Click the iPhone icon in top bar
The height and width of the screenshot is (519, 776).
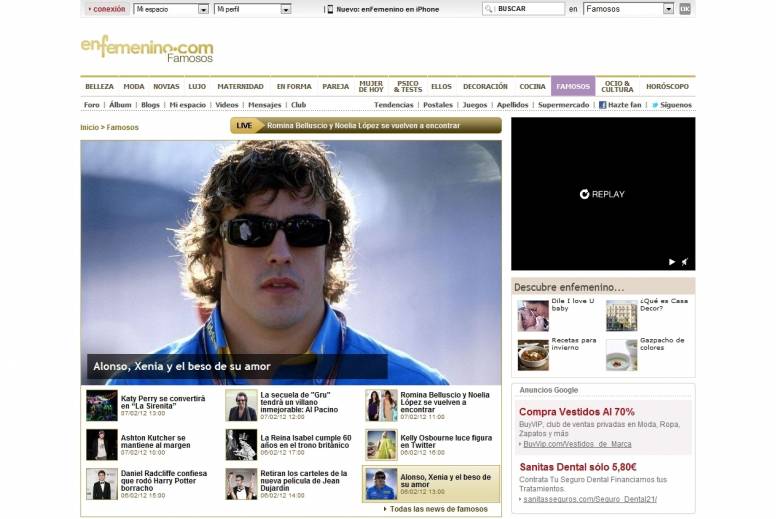329,9
